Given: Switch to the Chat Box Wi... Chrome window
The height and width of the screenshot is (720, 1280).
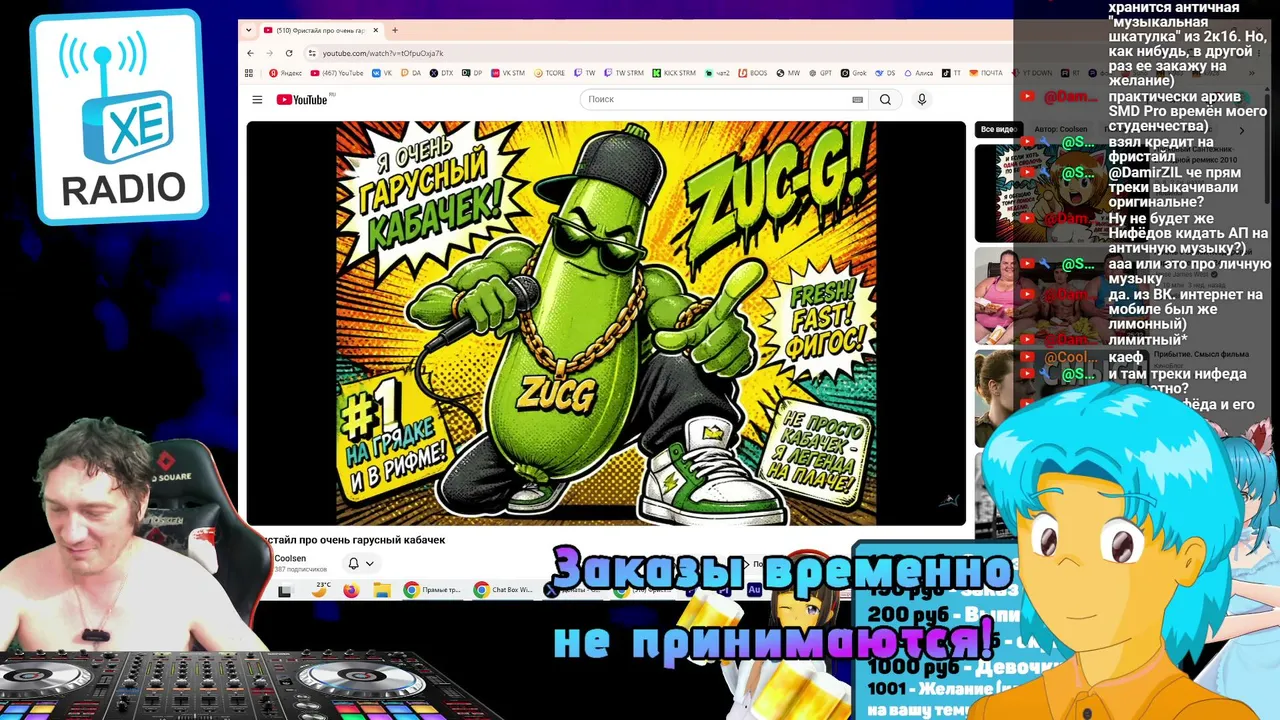Looking at the screenshot, I should pos(503,590).
